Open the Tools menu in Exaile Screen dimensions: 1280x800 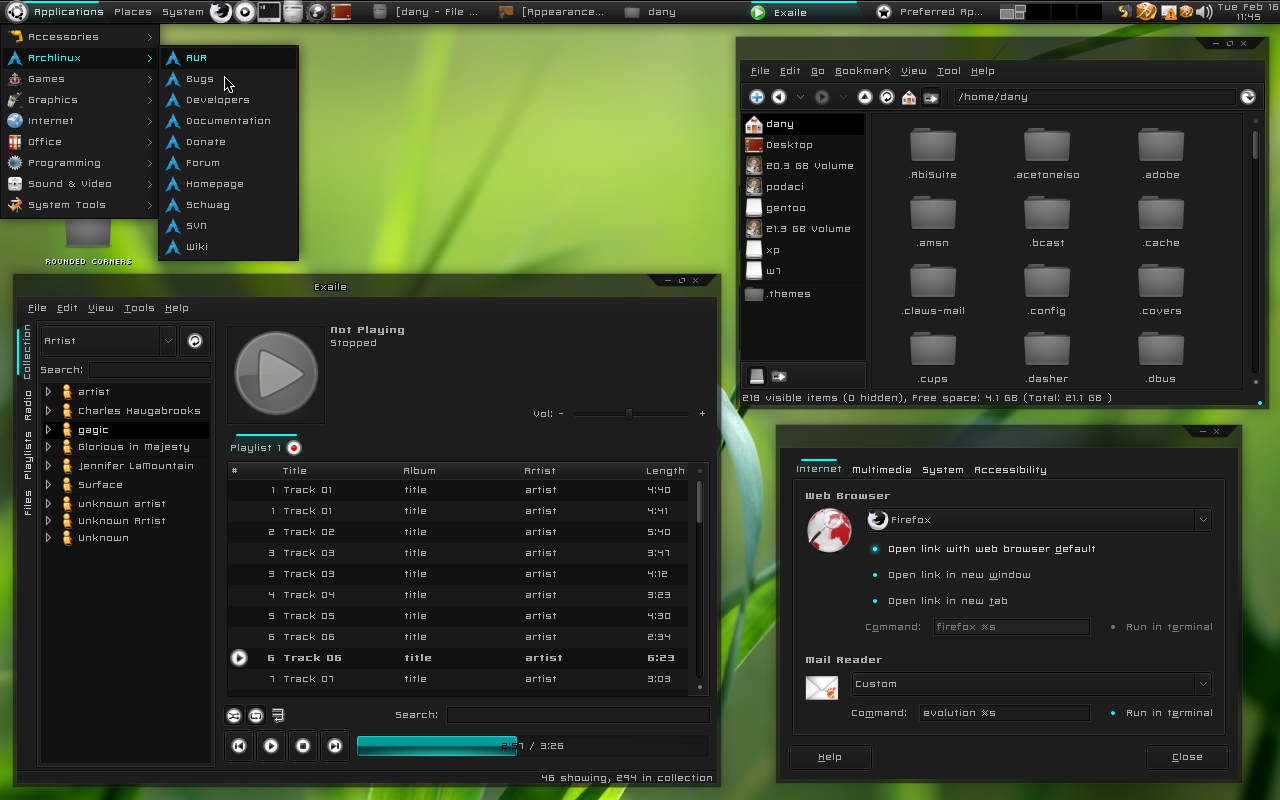[139, 308]
